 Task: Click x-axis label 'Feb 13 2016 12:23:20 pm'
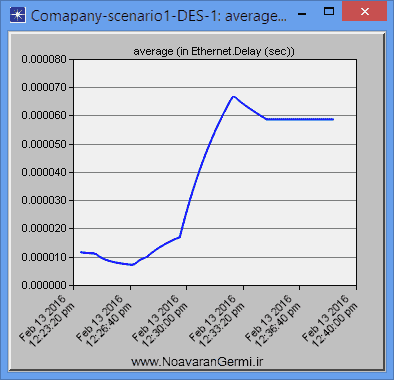47,320
